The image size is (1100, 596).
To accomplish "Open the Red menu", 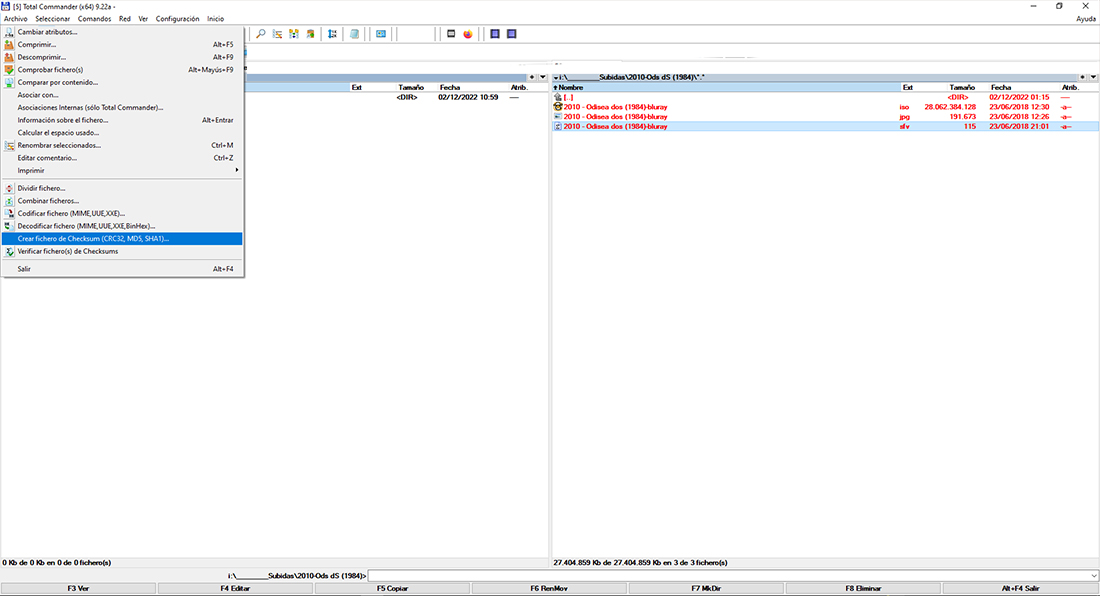I will pyautogui.click(x=125, y=19).
